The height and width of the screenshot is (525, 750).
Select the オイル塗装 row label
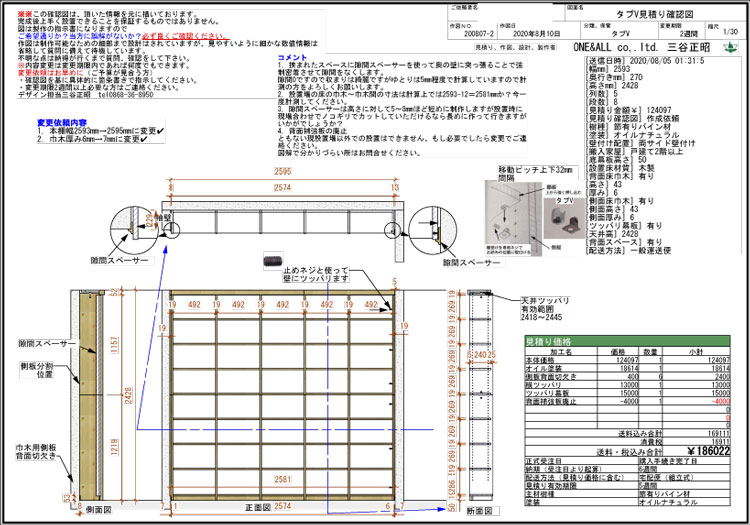tap(543, 369)
